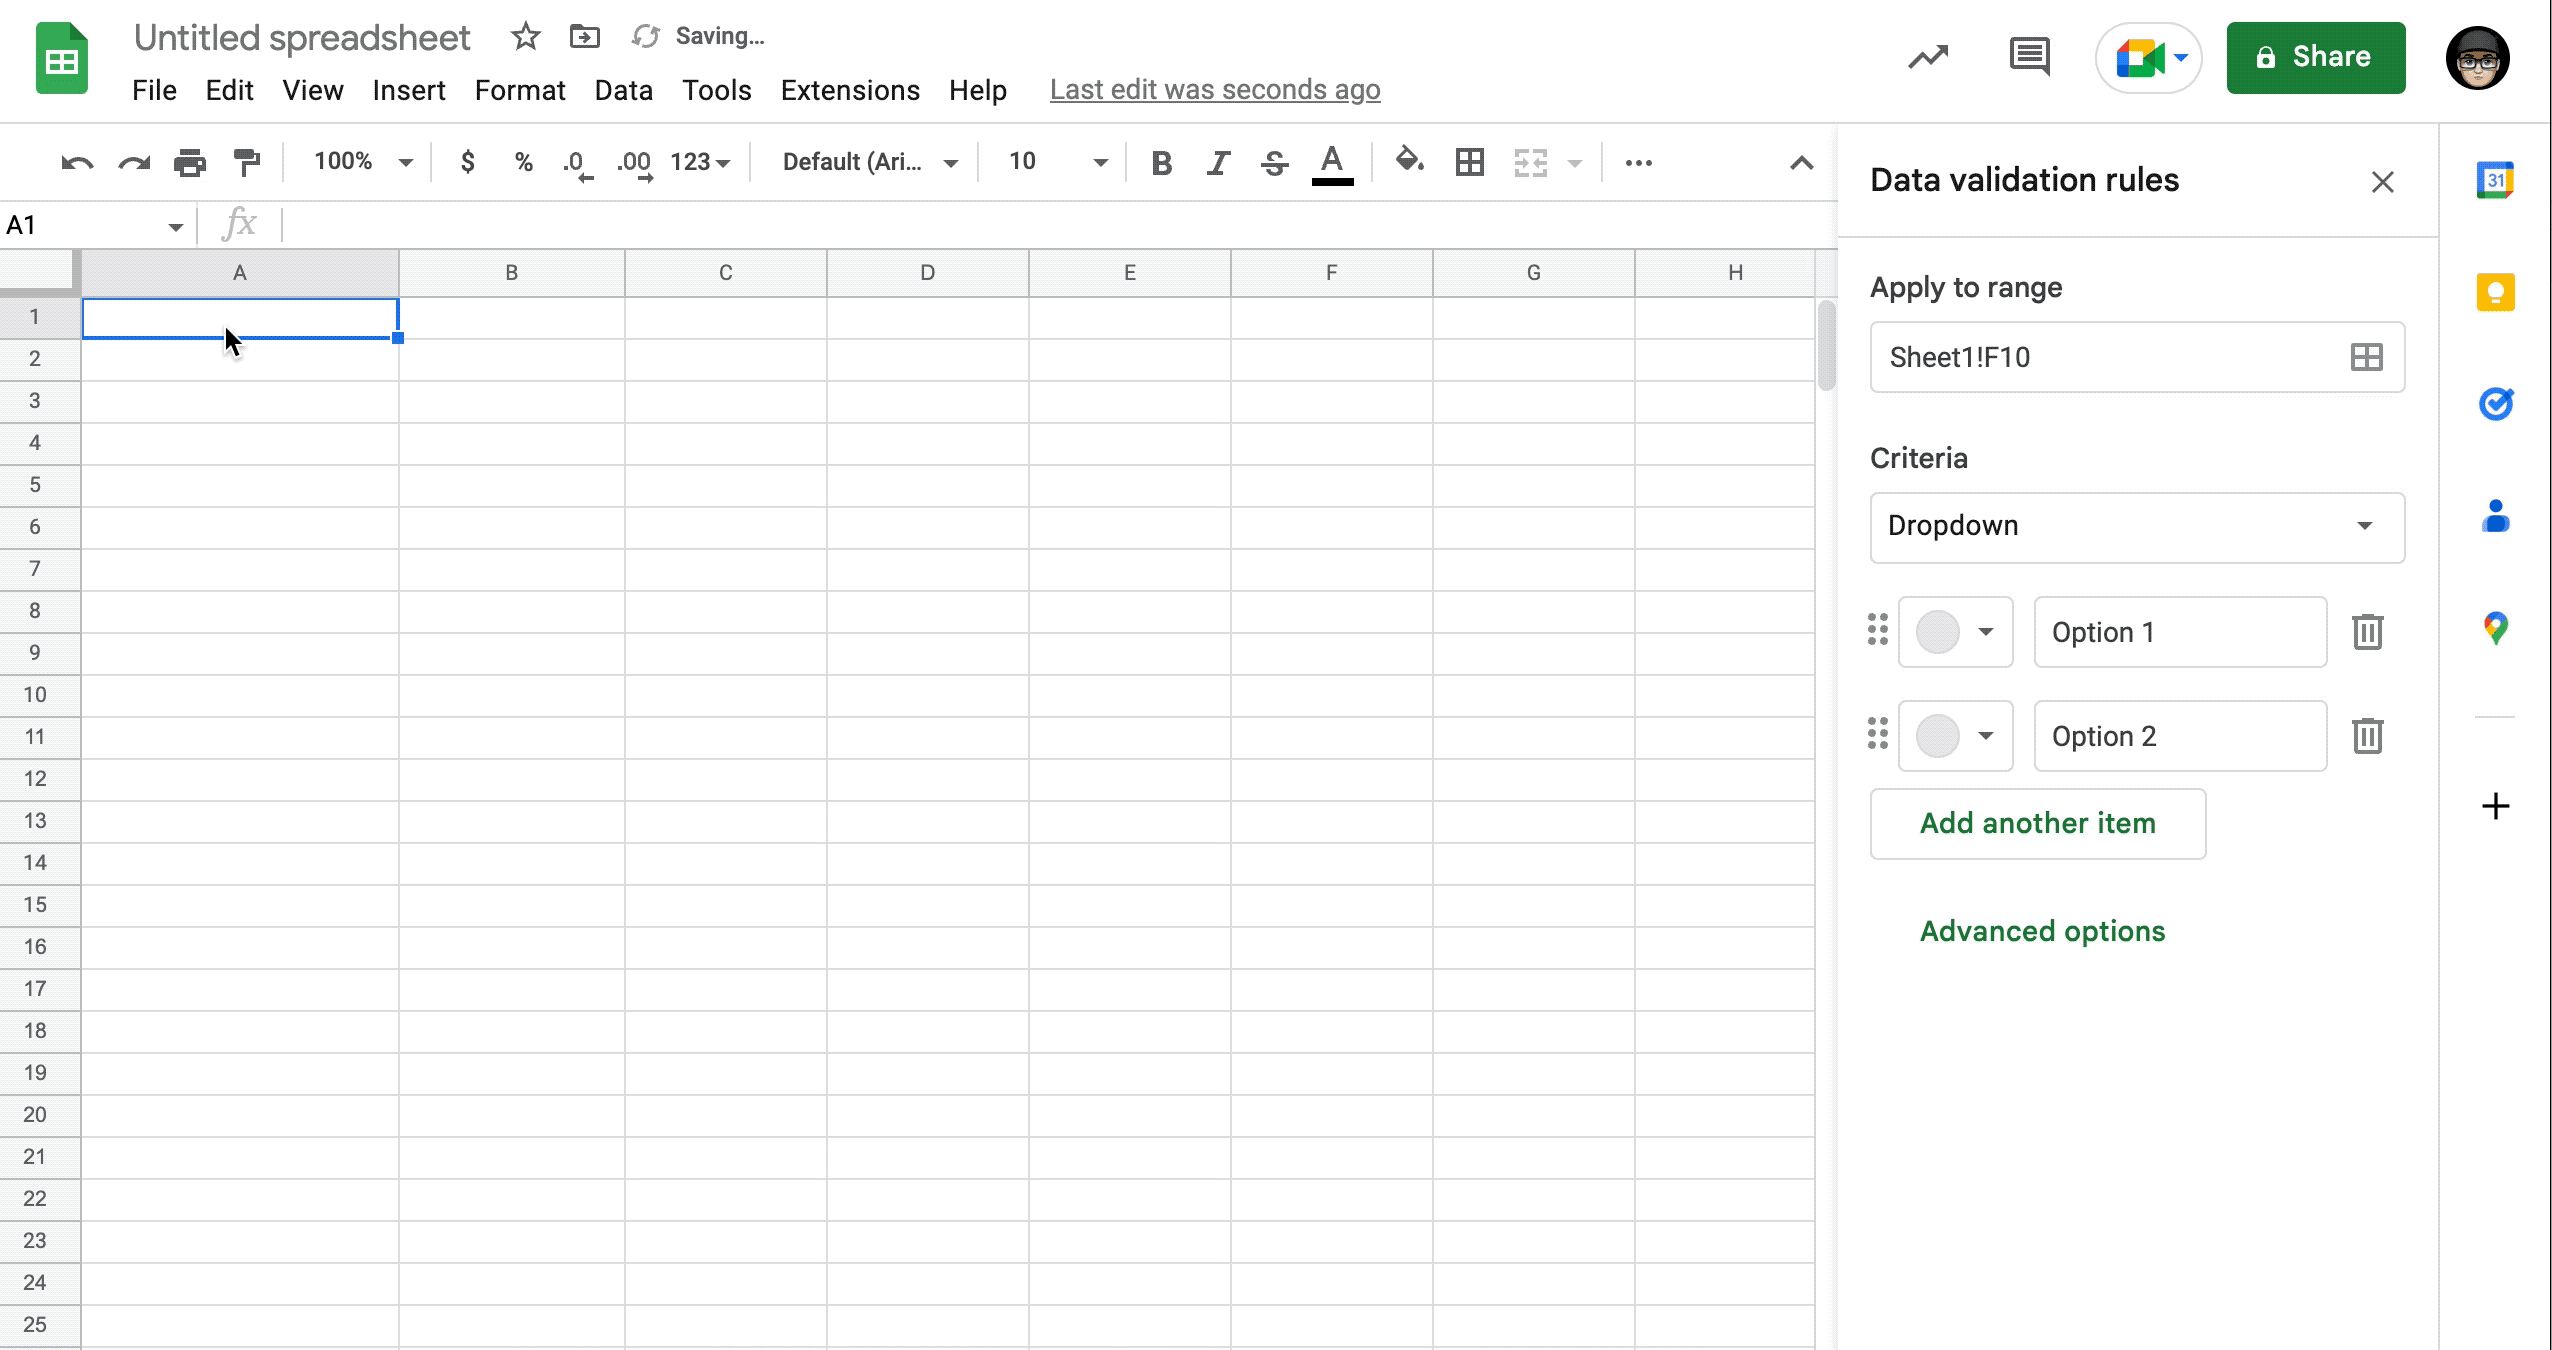The height and width of the screenshot is (1350, 2552).
Task: Open the text color picker
Action: click(x=1333, y=162)
